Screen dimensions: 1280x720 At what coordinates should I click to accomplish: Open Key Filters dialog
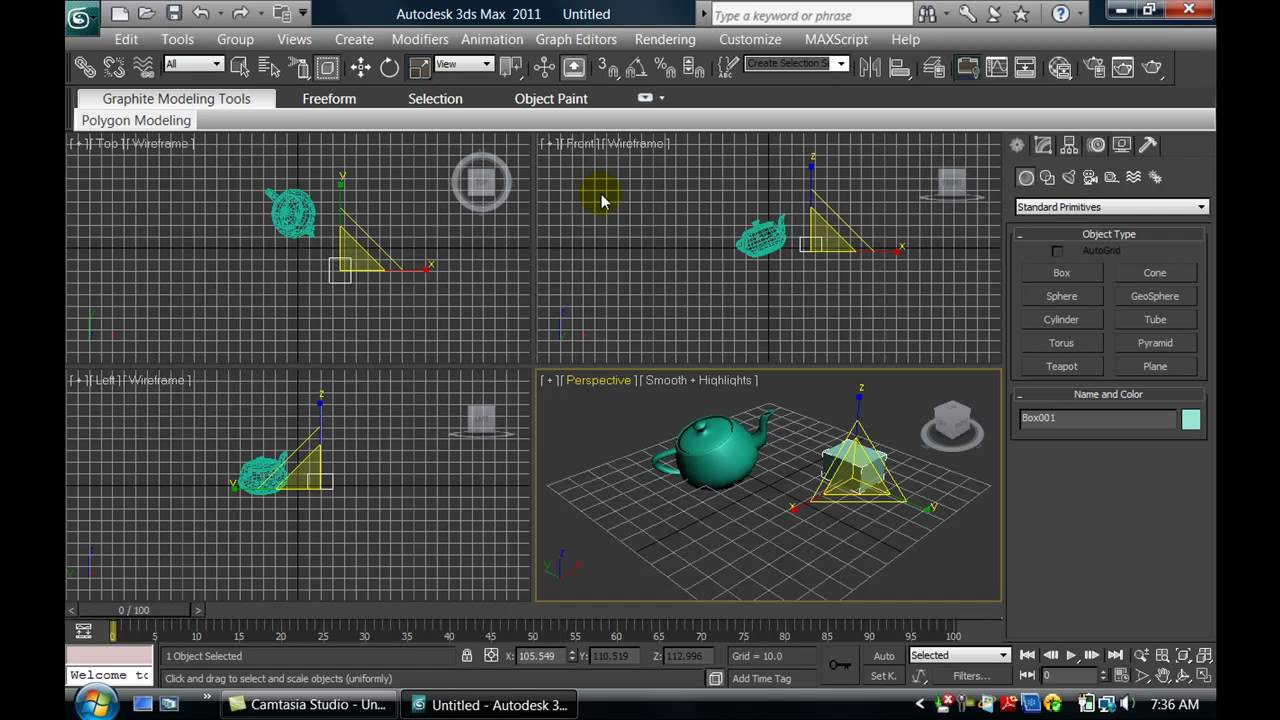tap(971, 676)
